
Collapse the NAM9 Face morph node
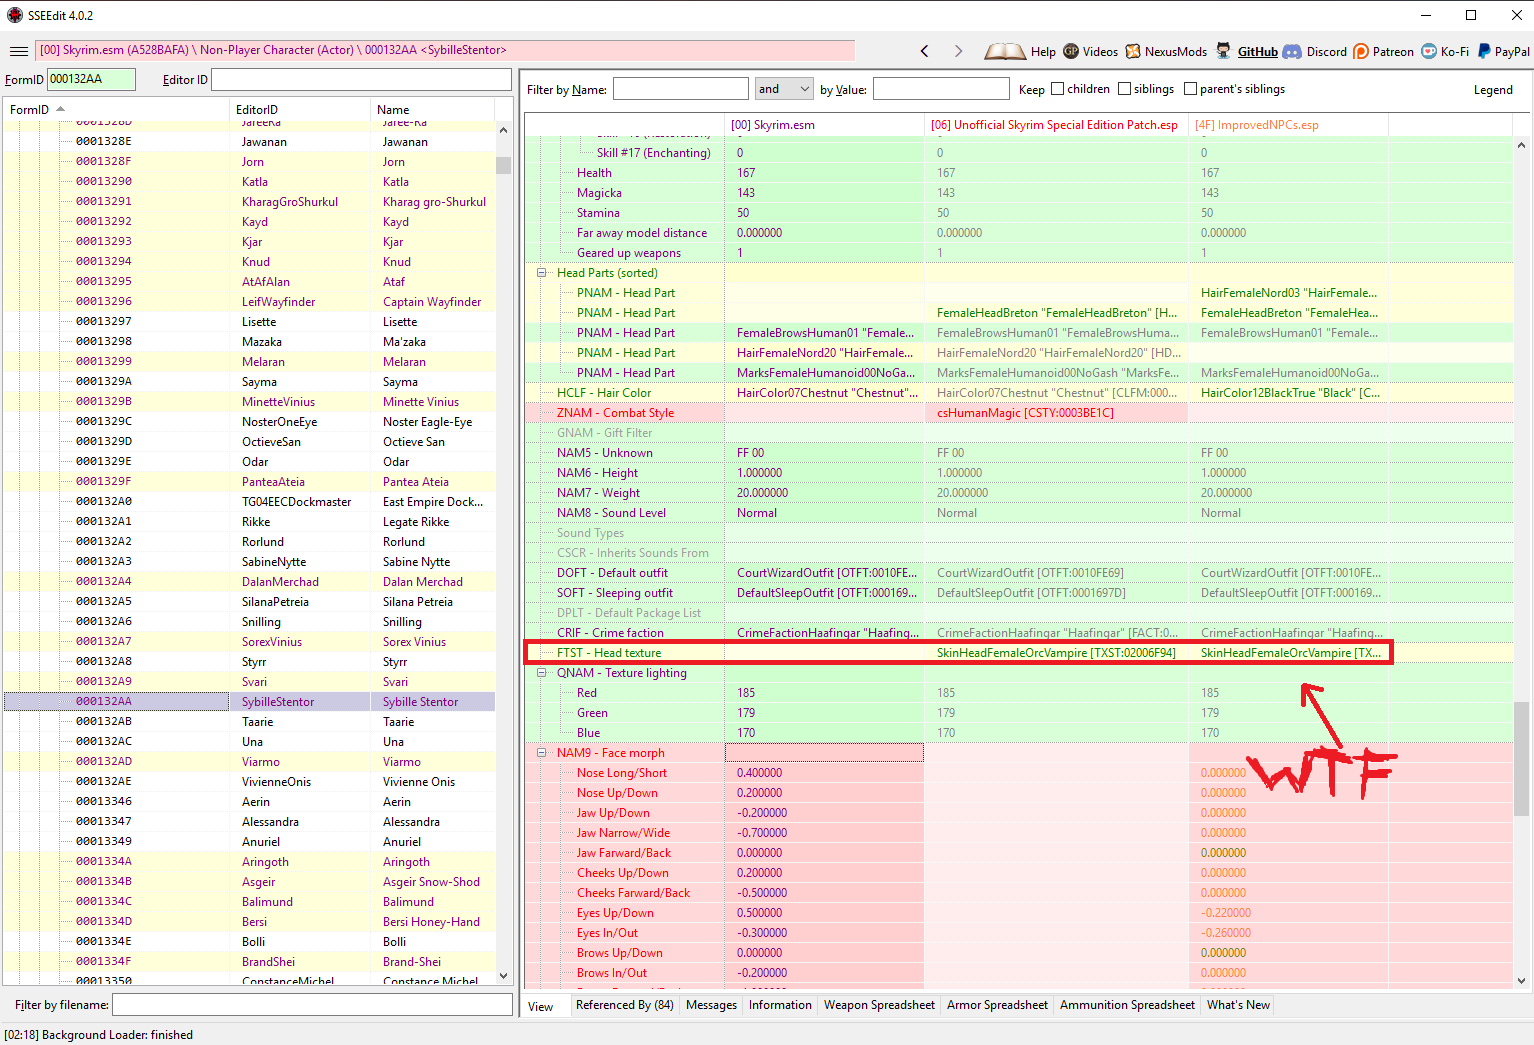tap(542, 753)
